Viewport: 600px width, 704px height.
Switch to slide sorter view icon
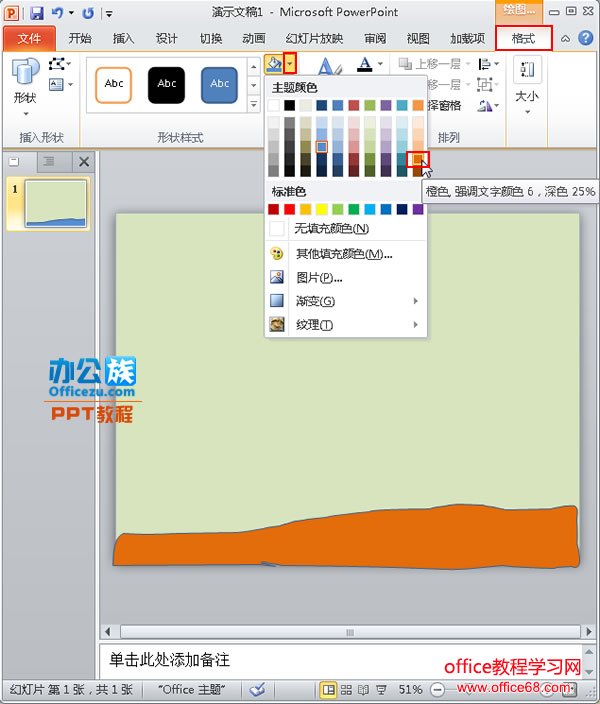click(346, 690)
